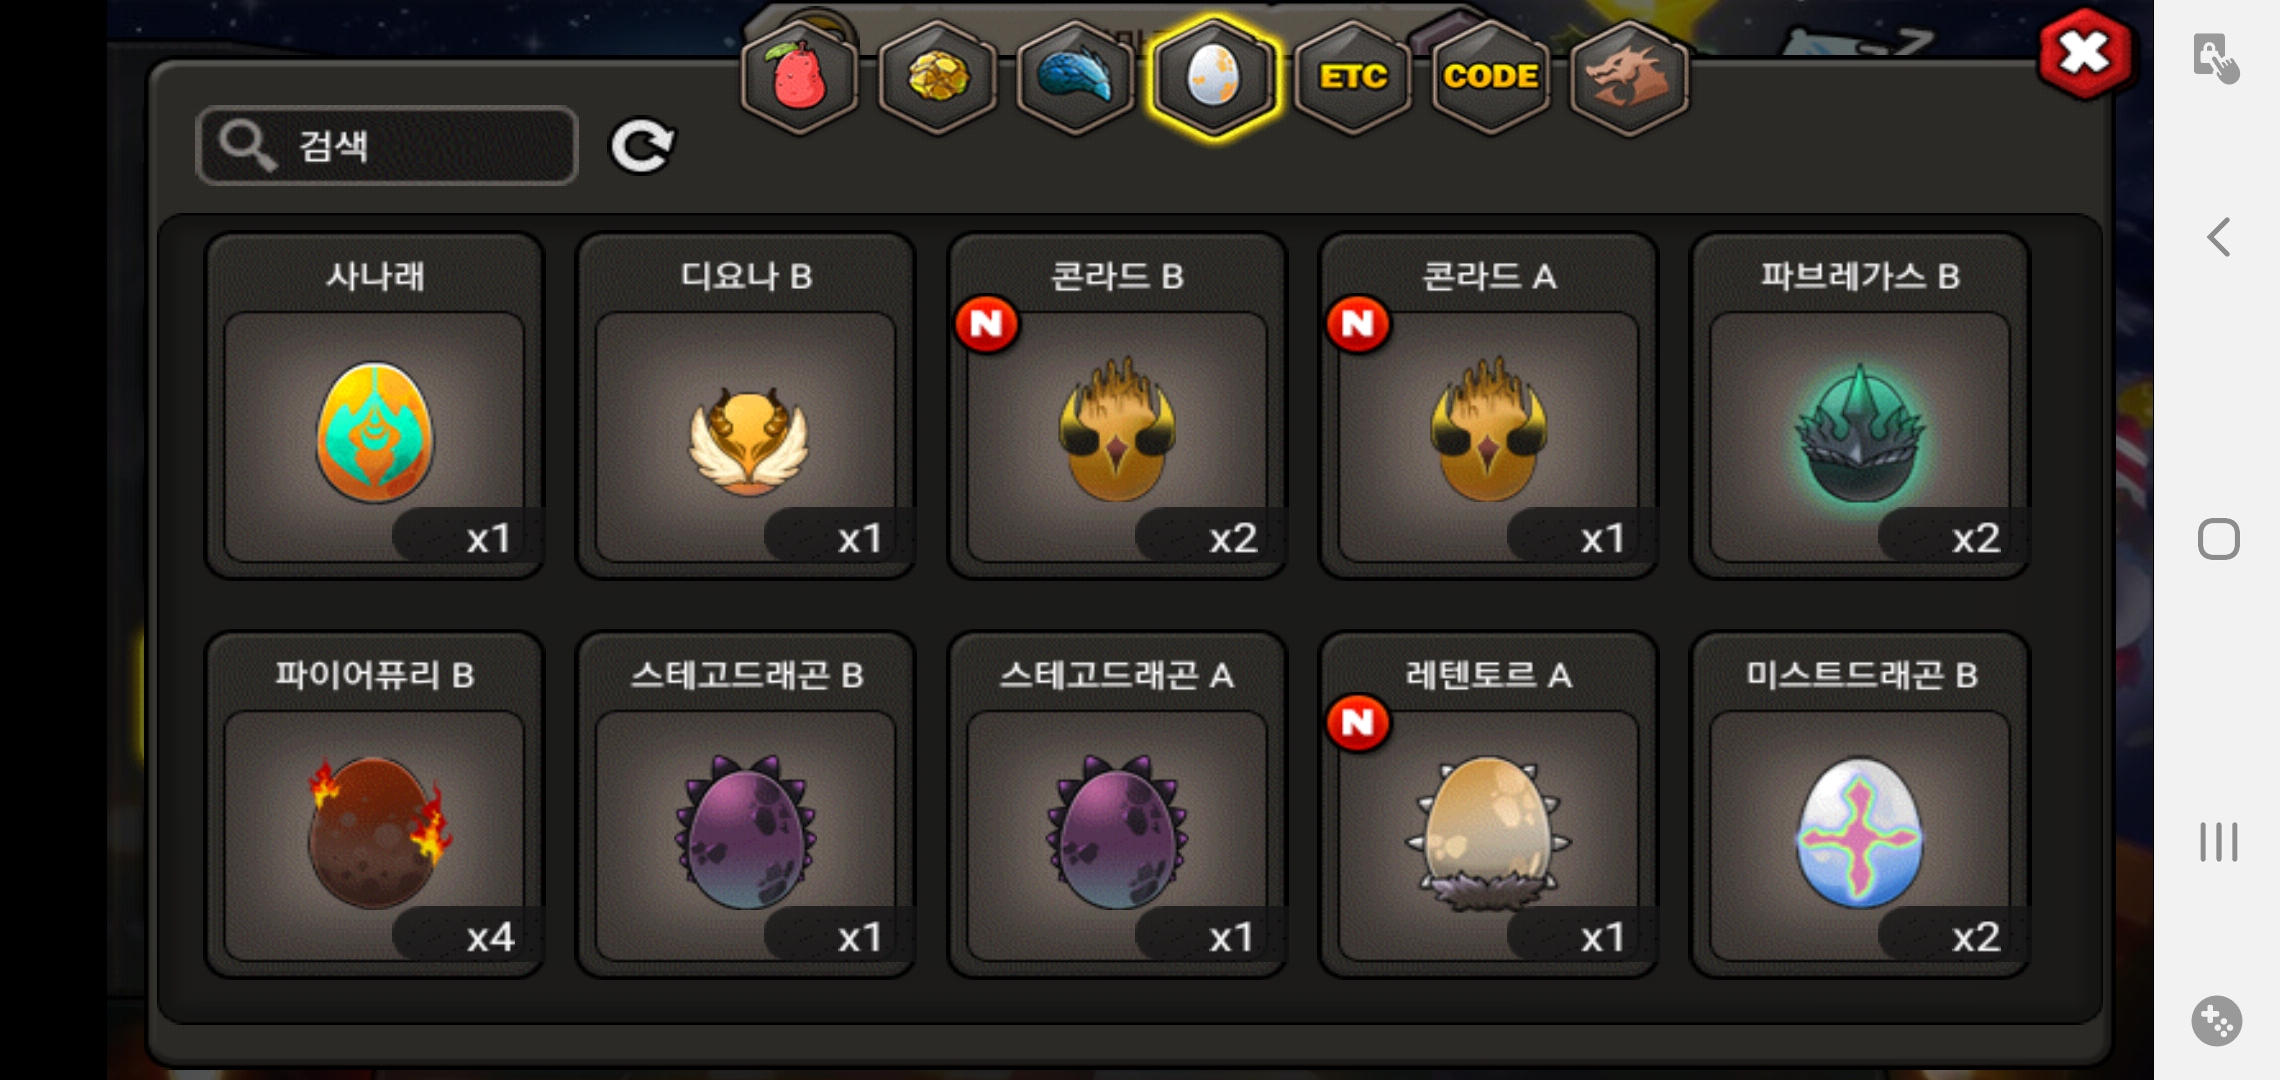2280x1080 pixels.
Task: Open the ETC items tab
Action: coord(1352,78)
